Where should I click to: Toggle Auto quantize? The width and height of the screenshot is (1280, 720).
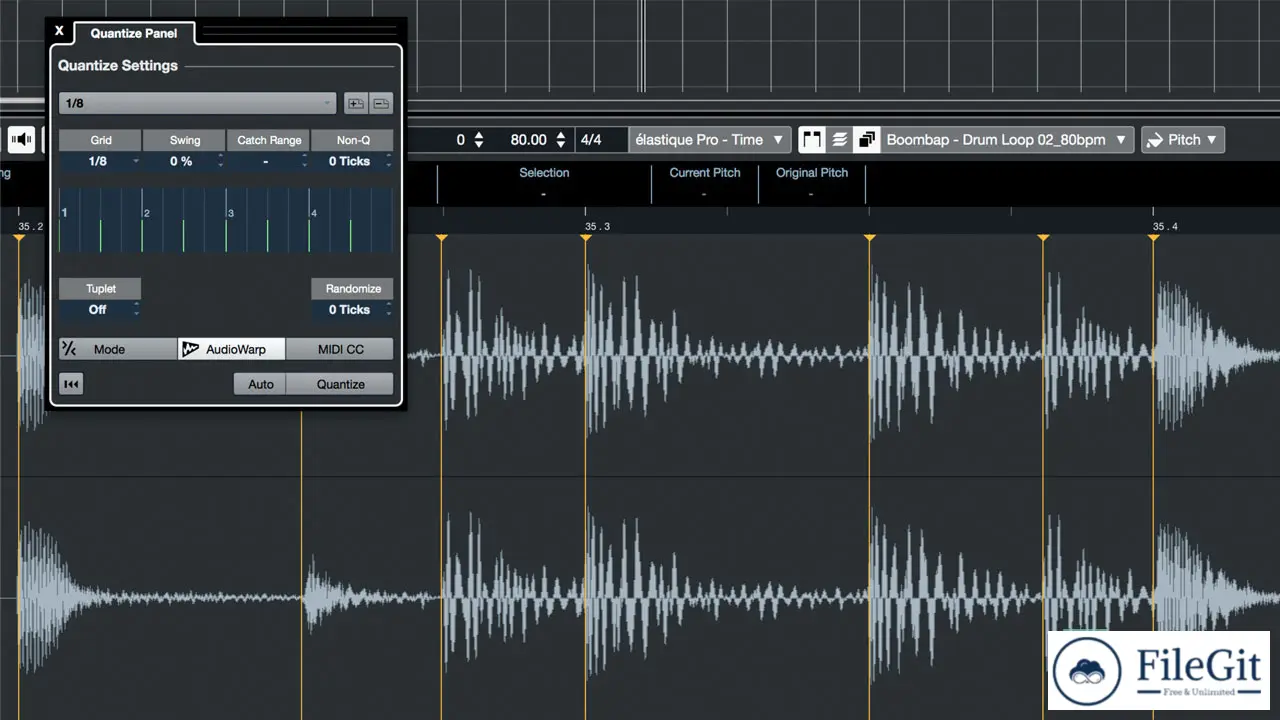pos(260,384)
